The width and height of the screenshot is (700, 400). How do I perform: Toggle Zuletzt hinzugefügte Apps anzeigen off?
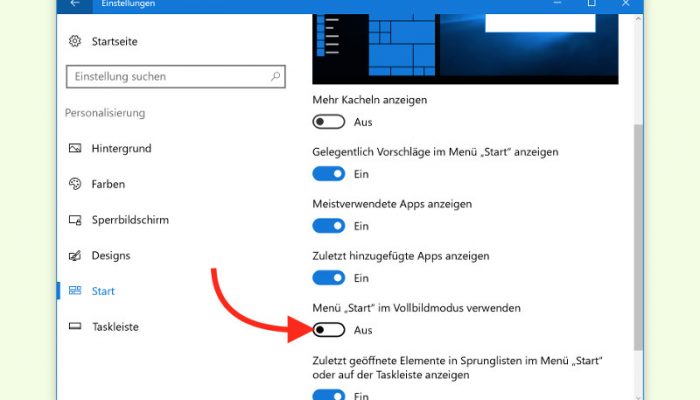click(x=329, y=278)
